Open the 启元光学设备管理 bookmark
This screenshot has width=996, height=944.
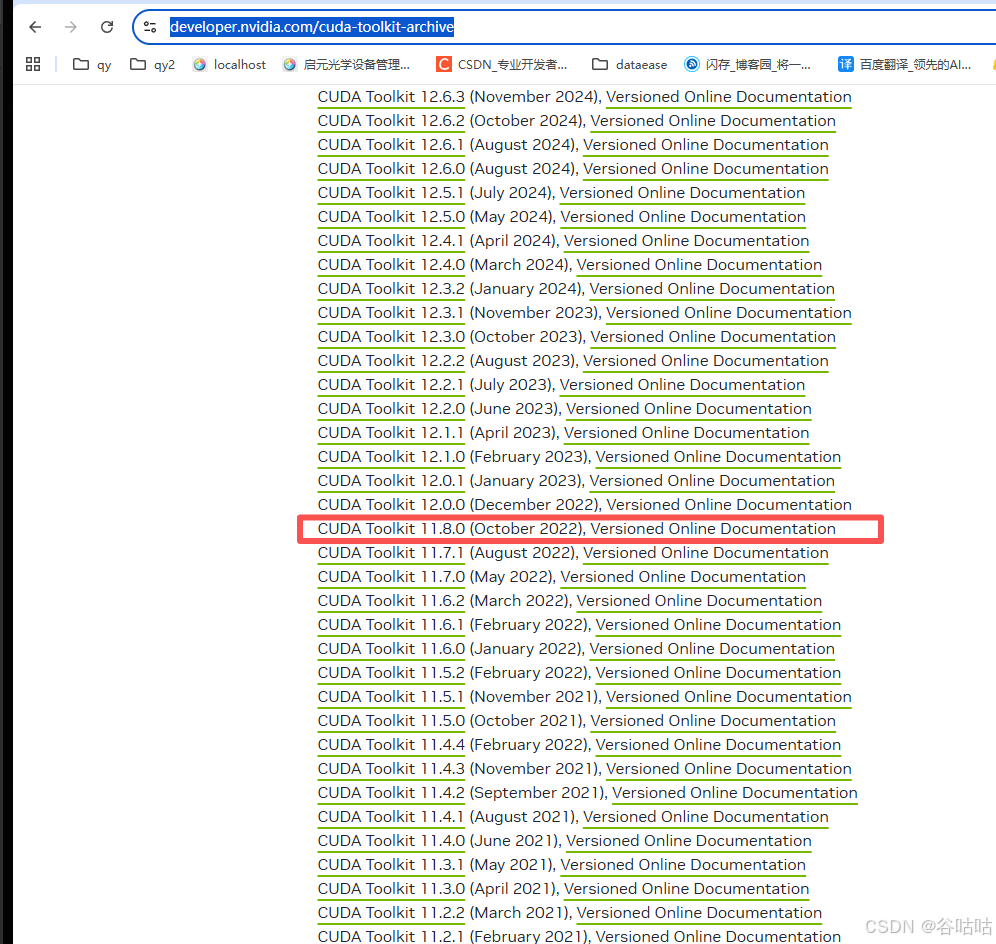(347, 64)
